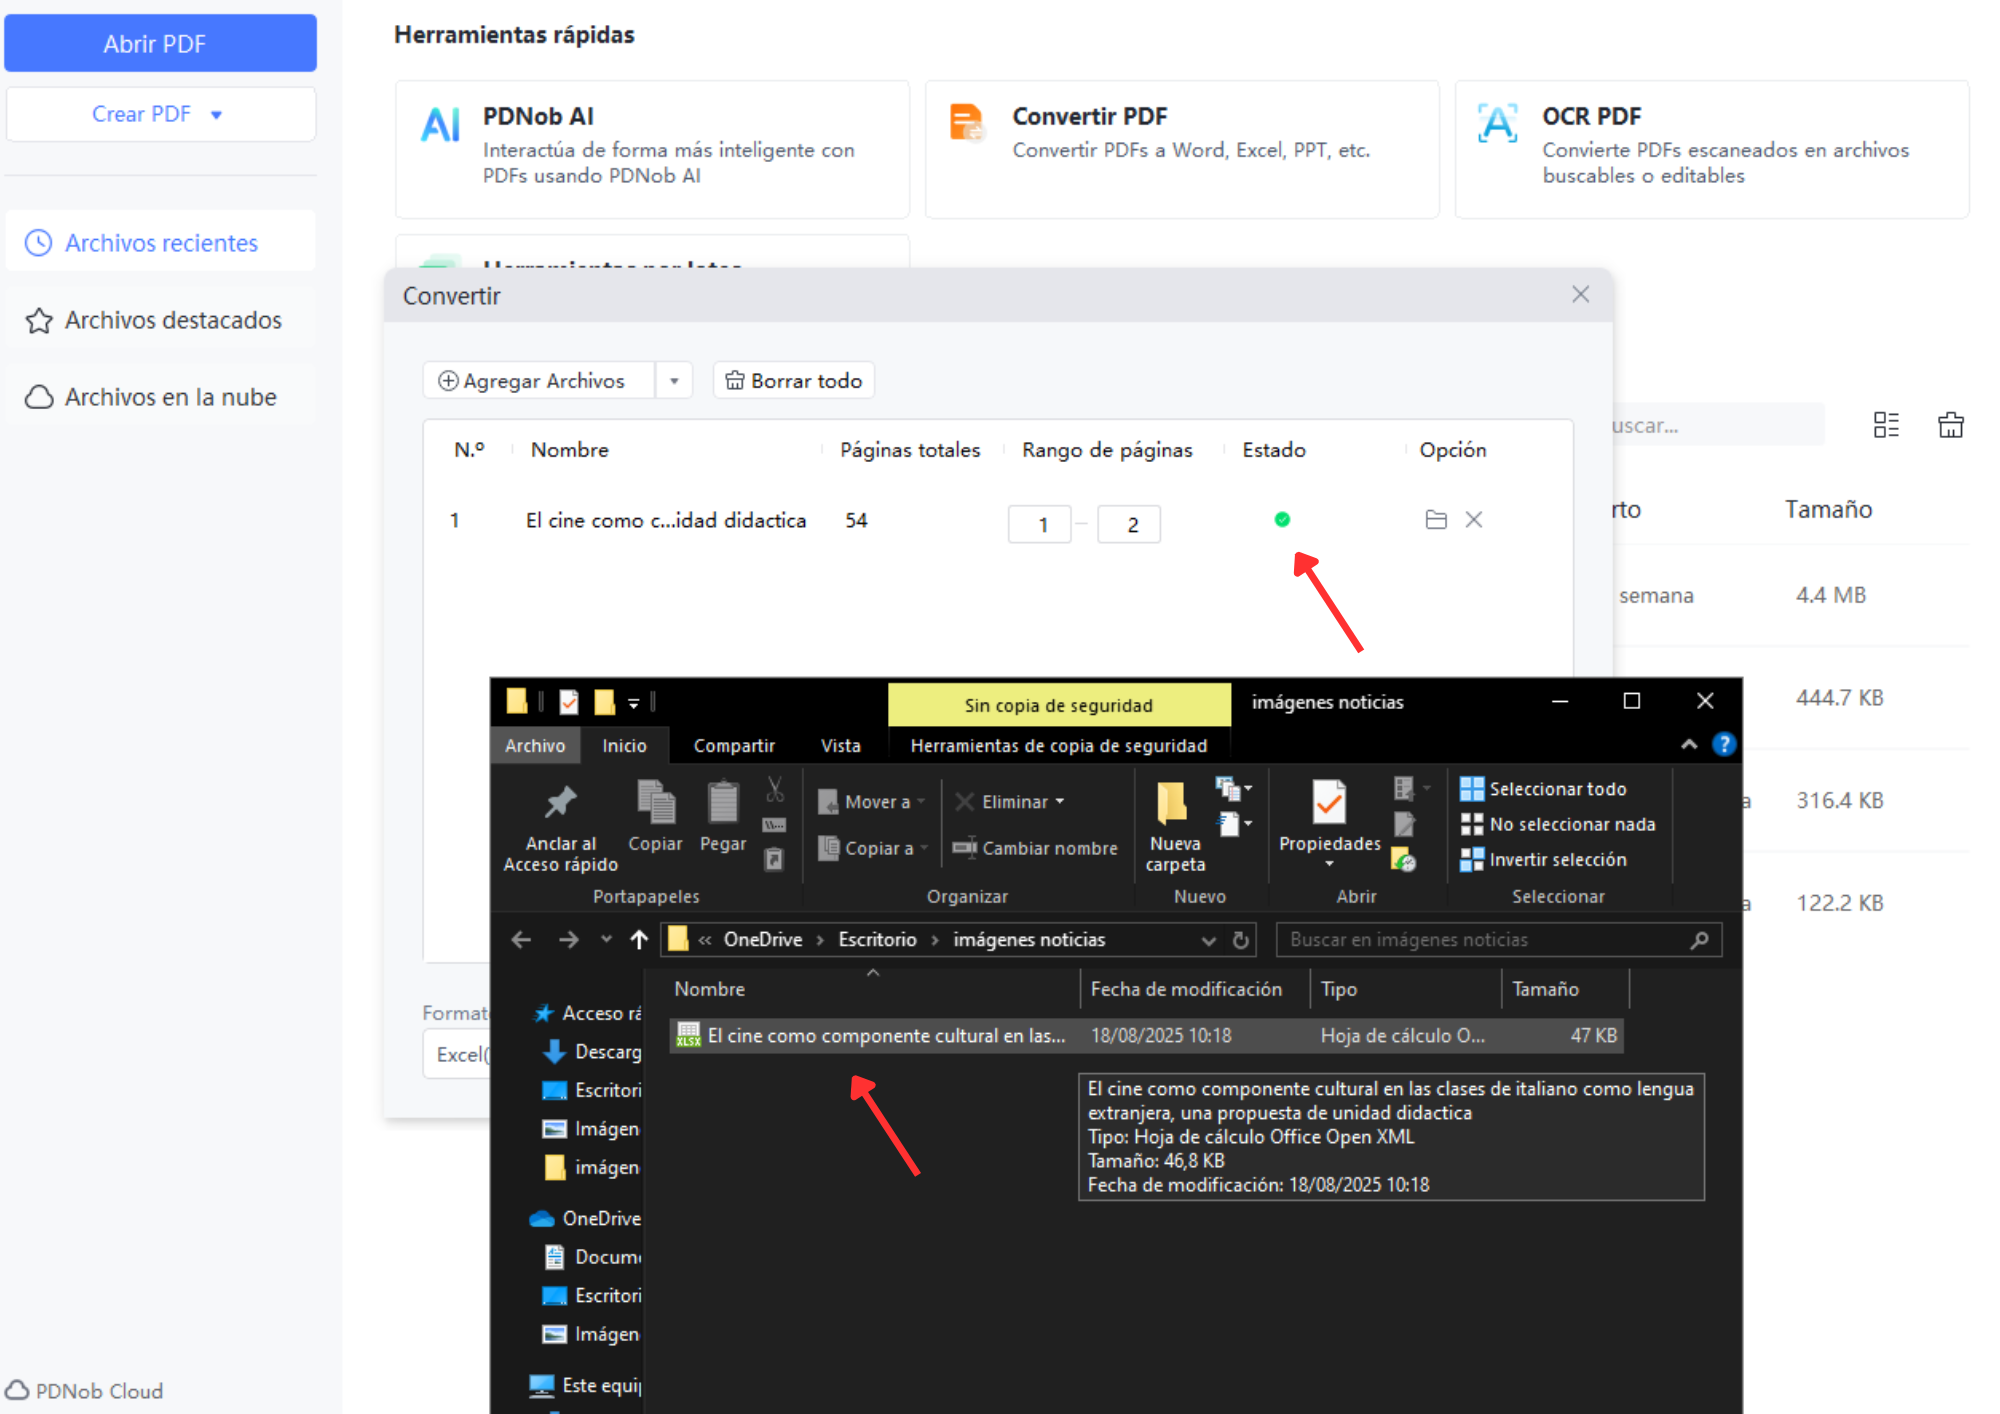Switch to Inicio ribbon tab

(x=624, y=745)
